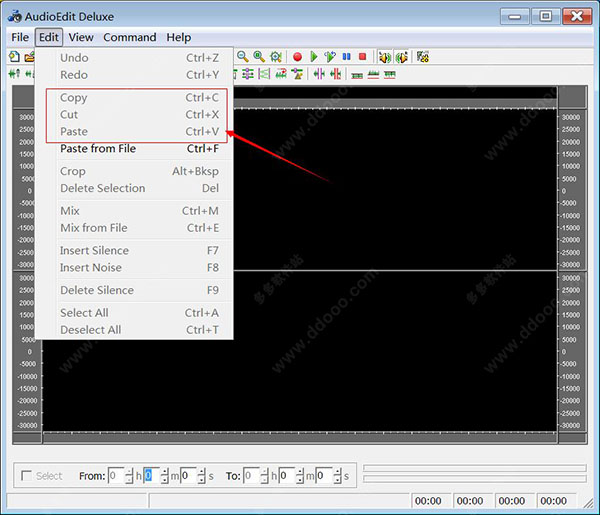Open the View menu

[81, 37]
